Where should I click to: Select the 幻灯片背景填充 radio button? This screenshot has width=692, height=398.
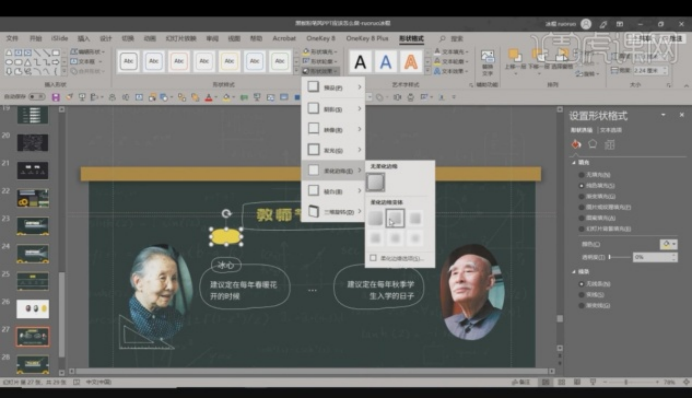(x=581, y=229)
